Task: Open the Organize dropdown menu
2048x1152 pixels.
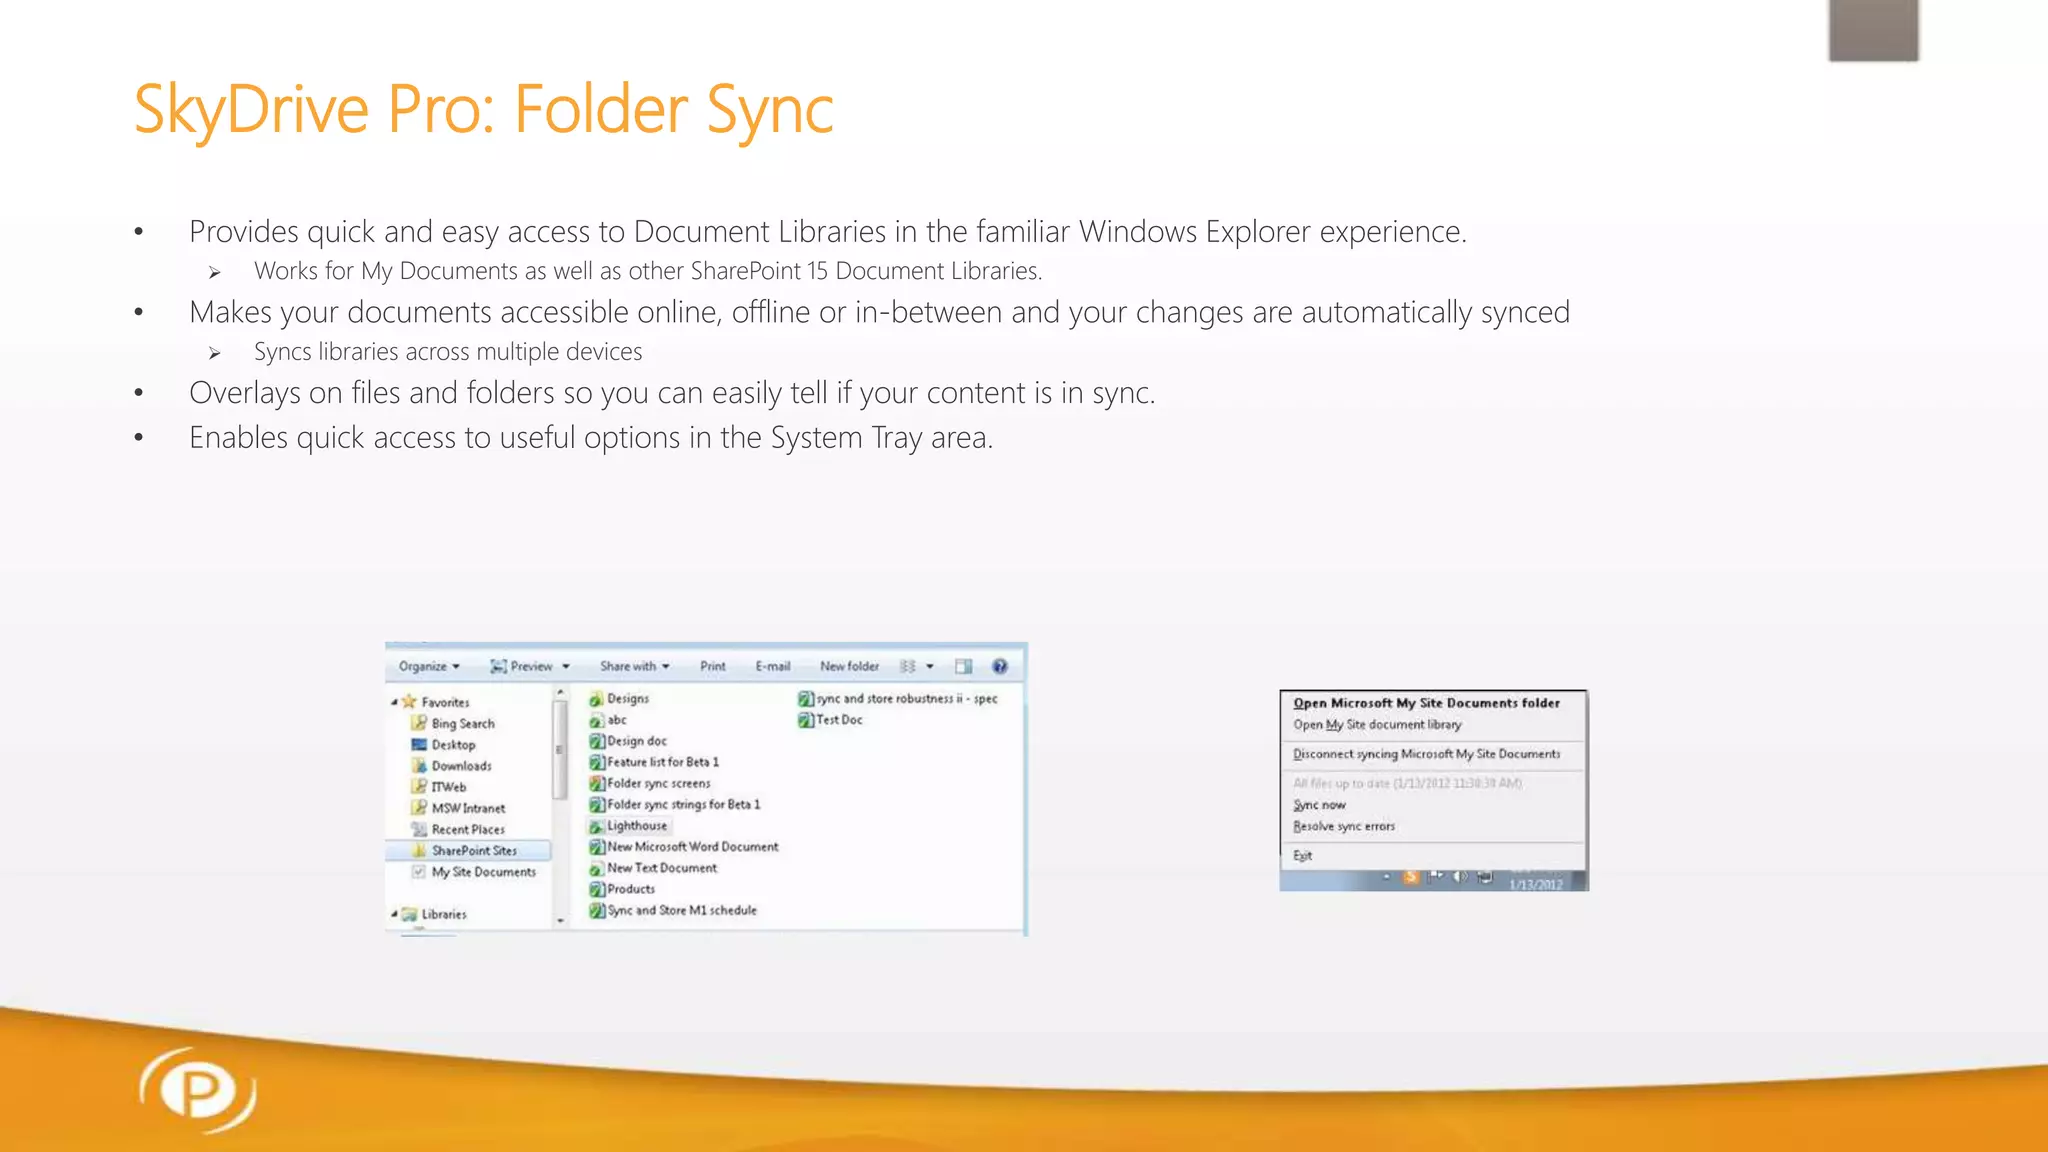Action: (x=429, y=667)
